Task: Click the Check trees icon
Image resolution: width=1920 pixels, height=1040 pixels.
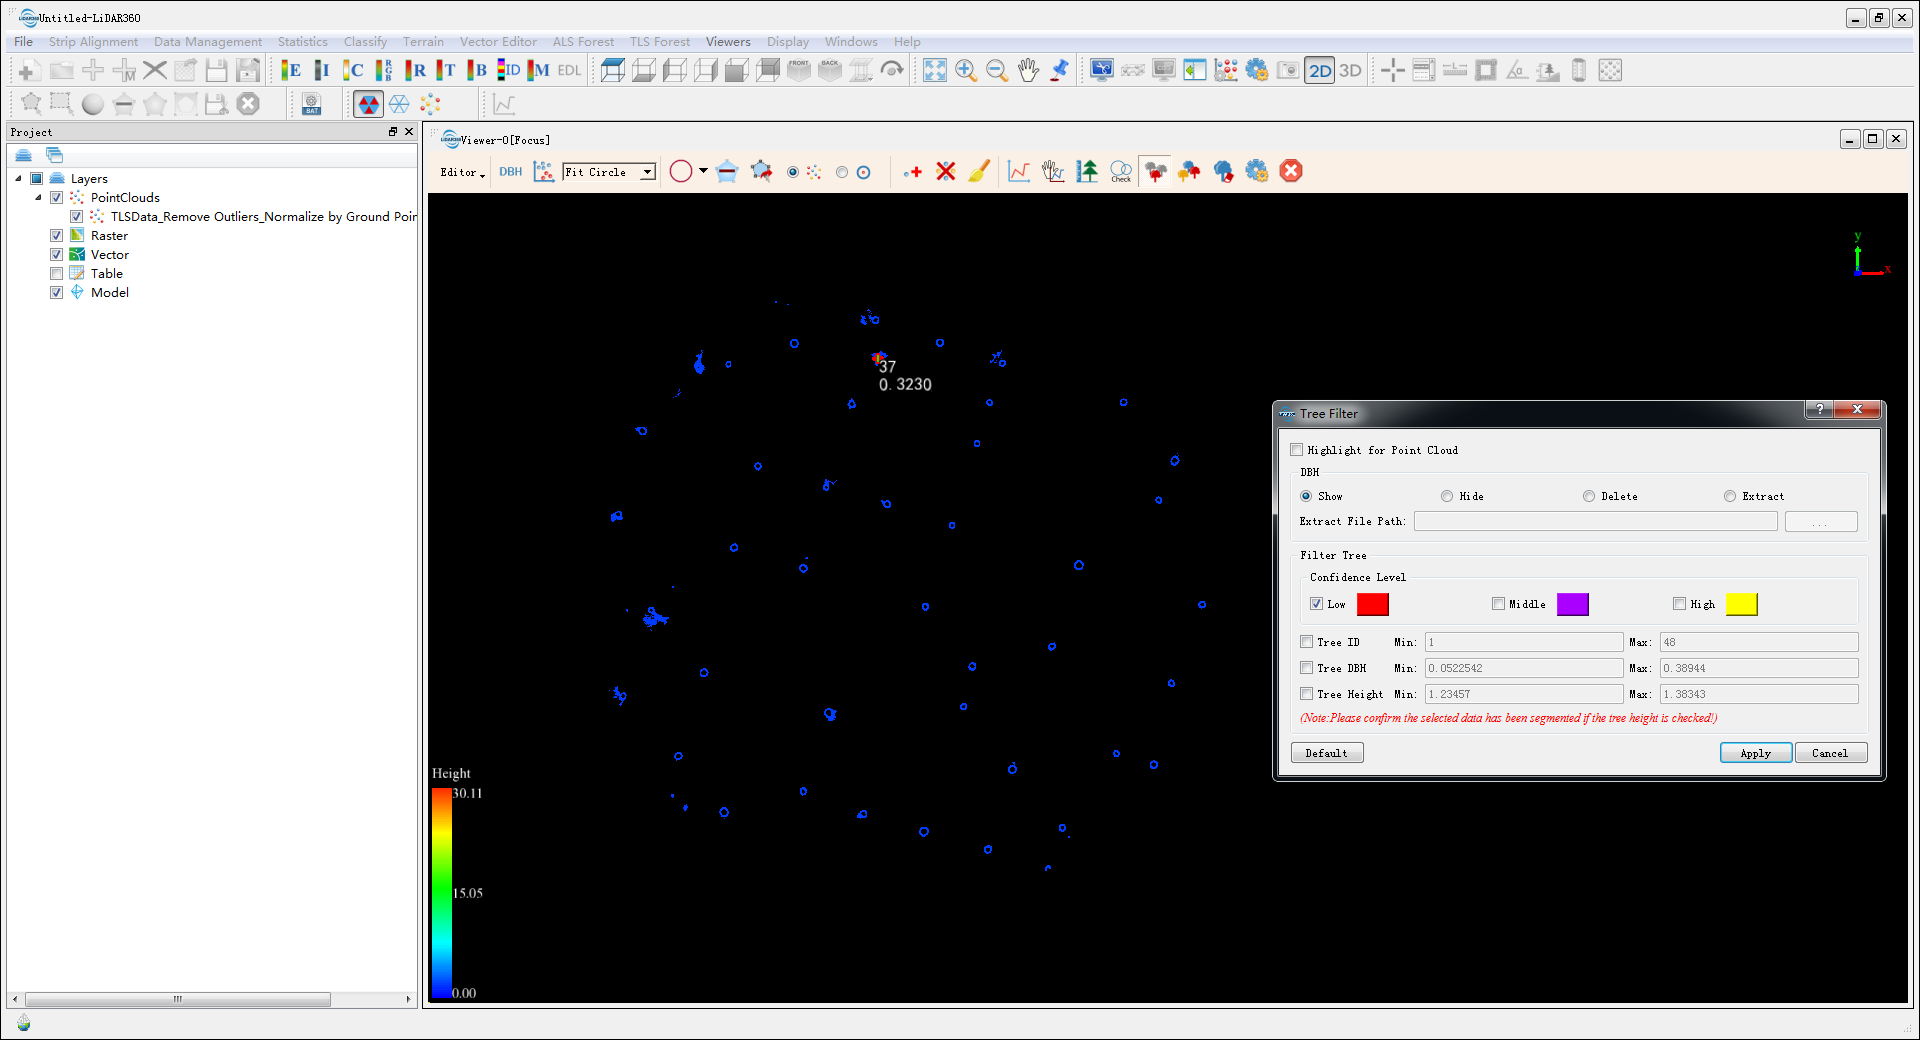Action: click(1121, 172)
